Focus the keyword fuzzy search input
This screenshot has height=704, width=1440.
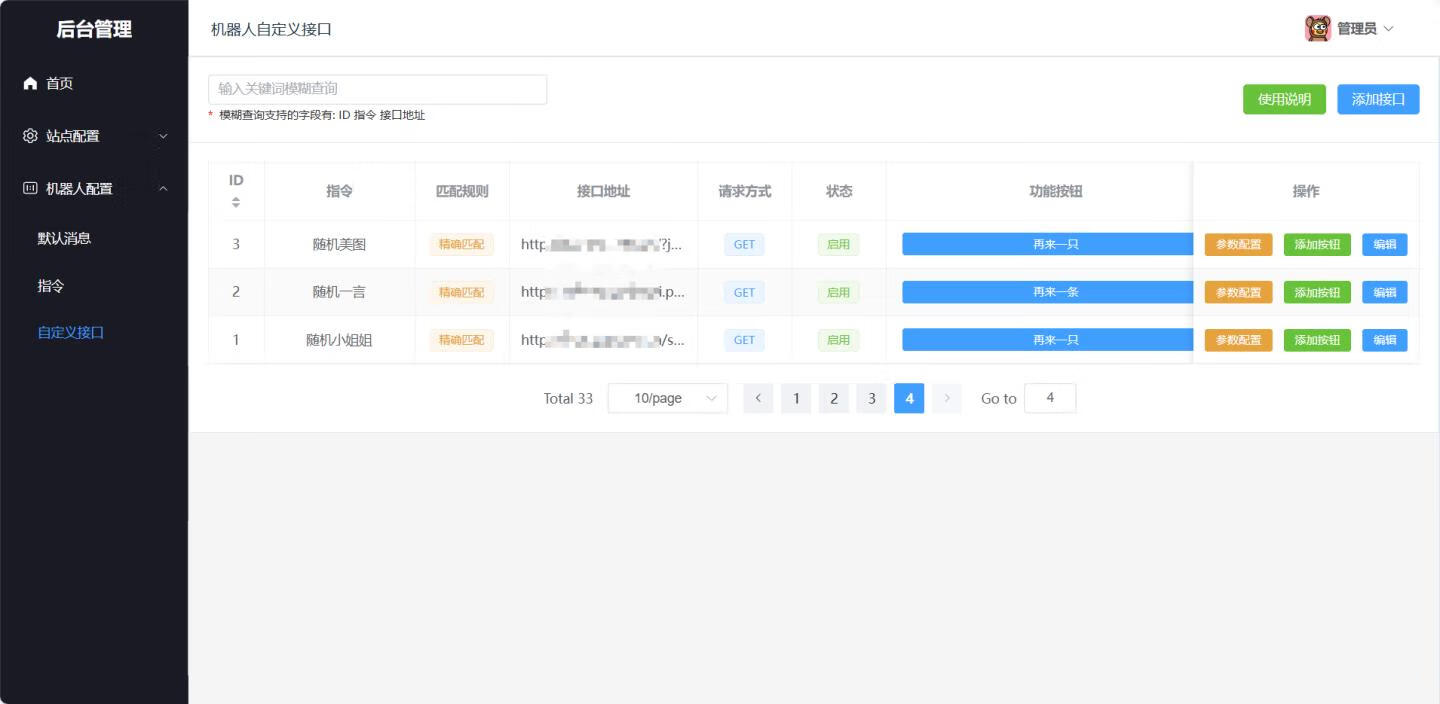(x=377, y=89)
